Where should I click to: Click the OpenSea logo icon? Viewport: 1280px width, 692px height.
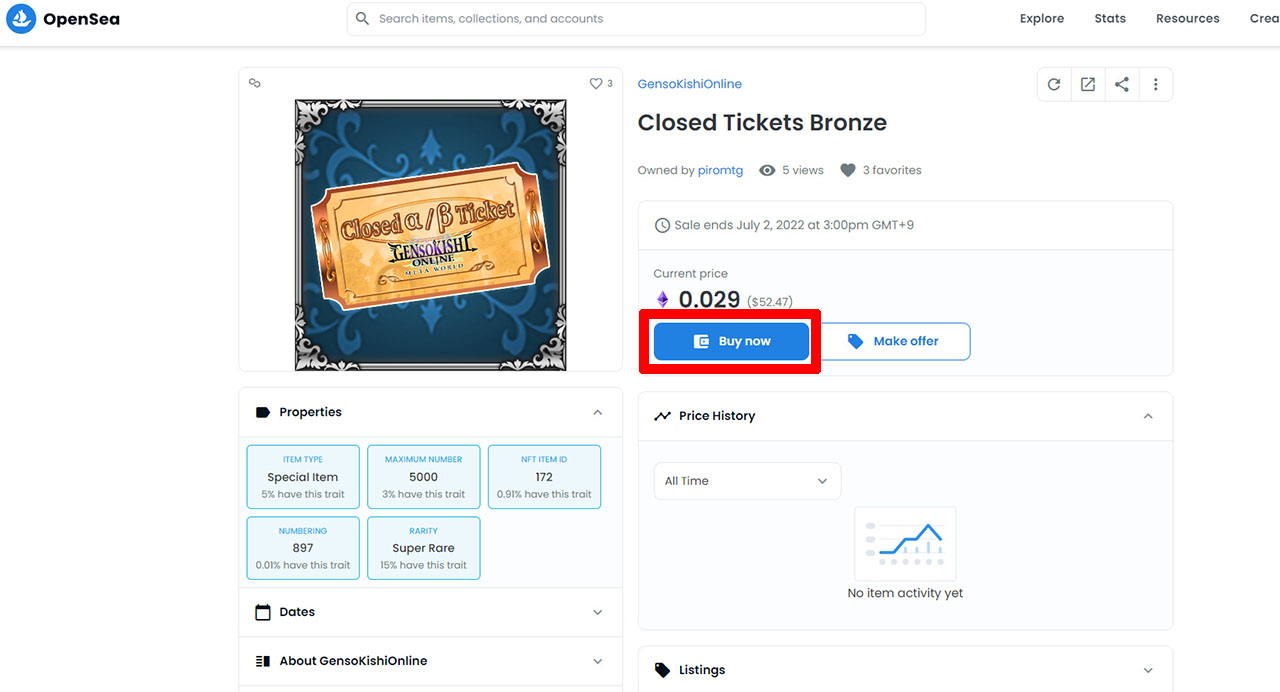pyautogui.click(x=21, y=19)
